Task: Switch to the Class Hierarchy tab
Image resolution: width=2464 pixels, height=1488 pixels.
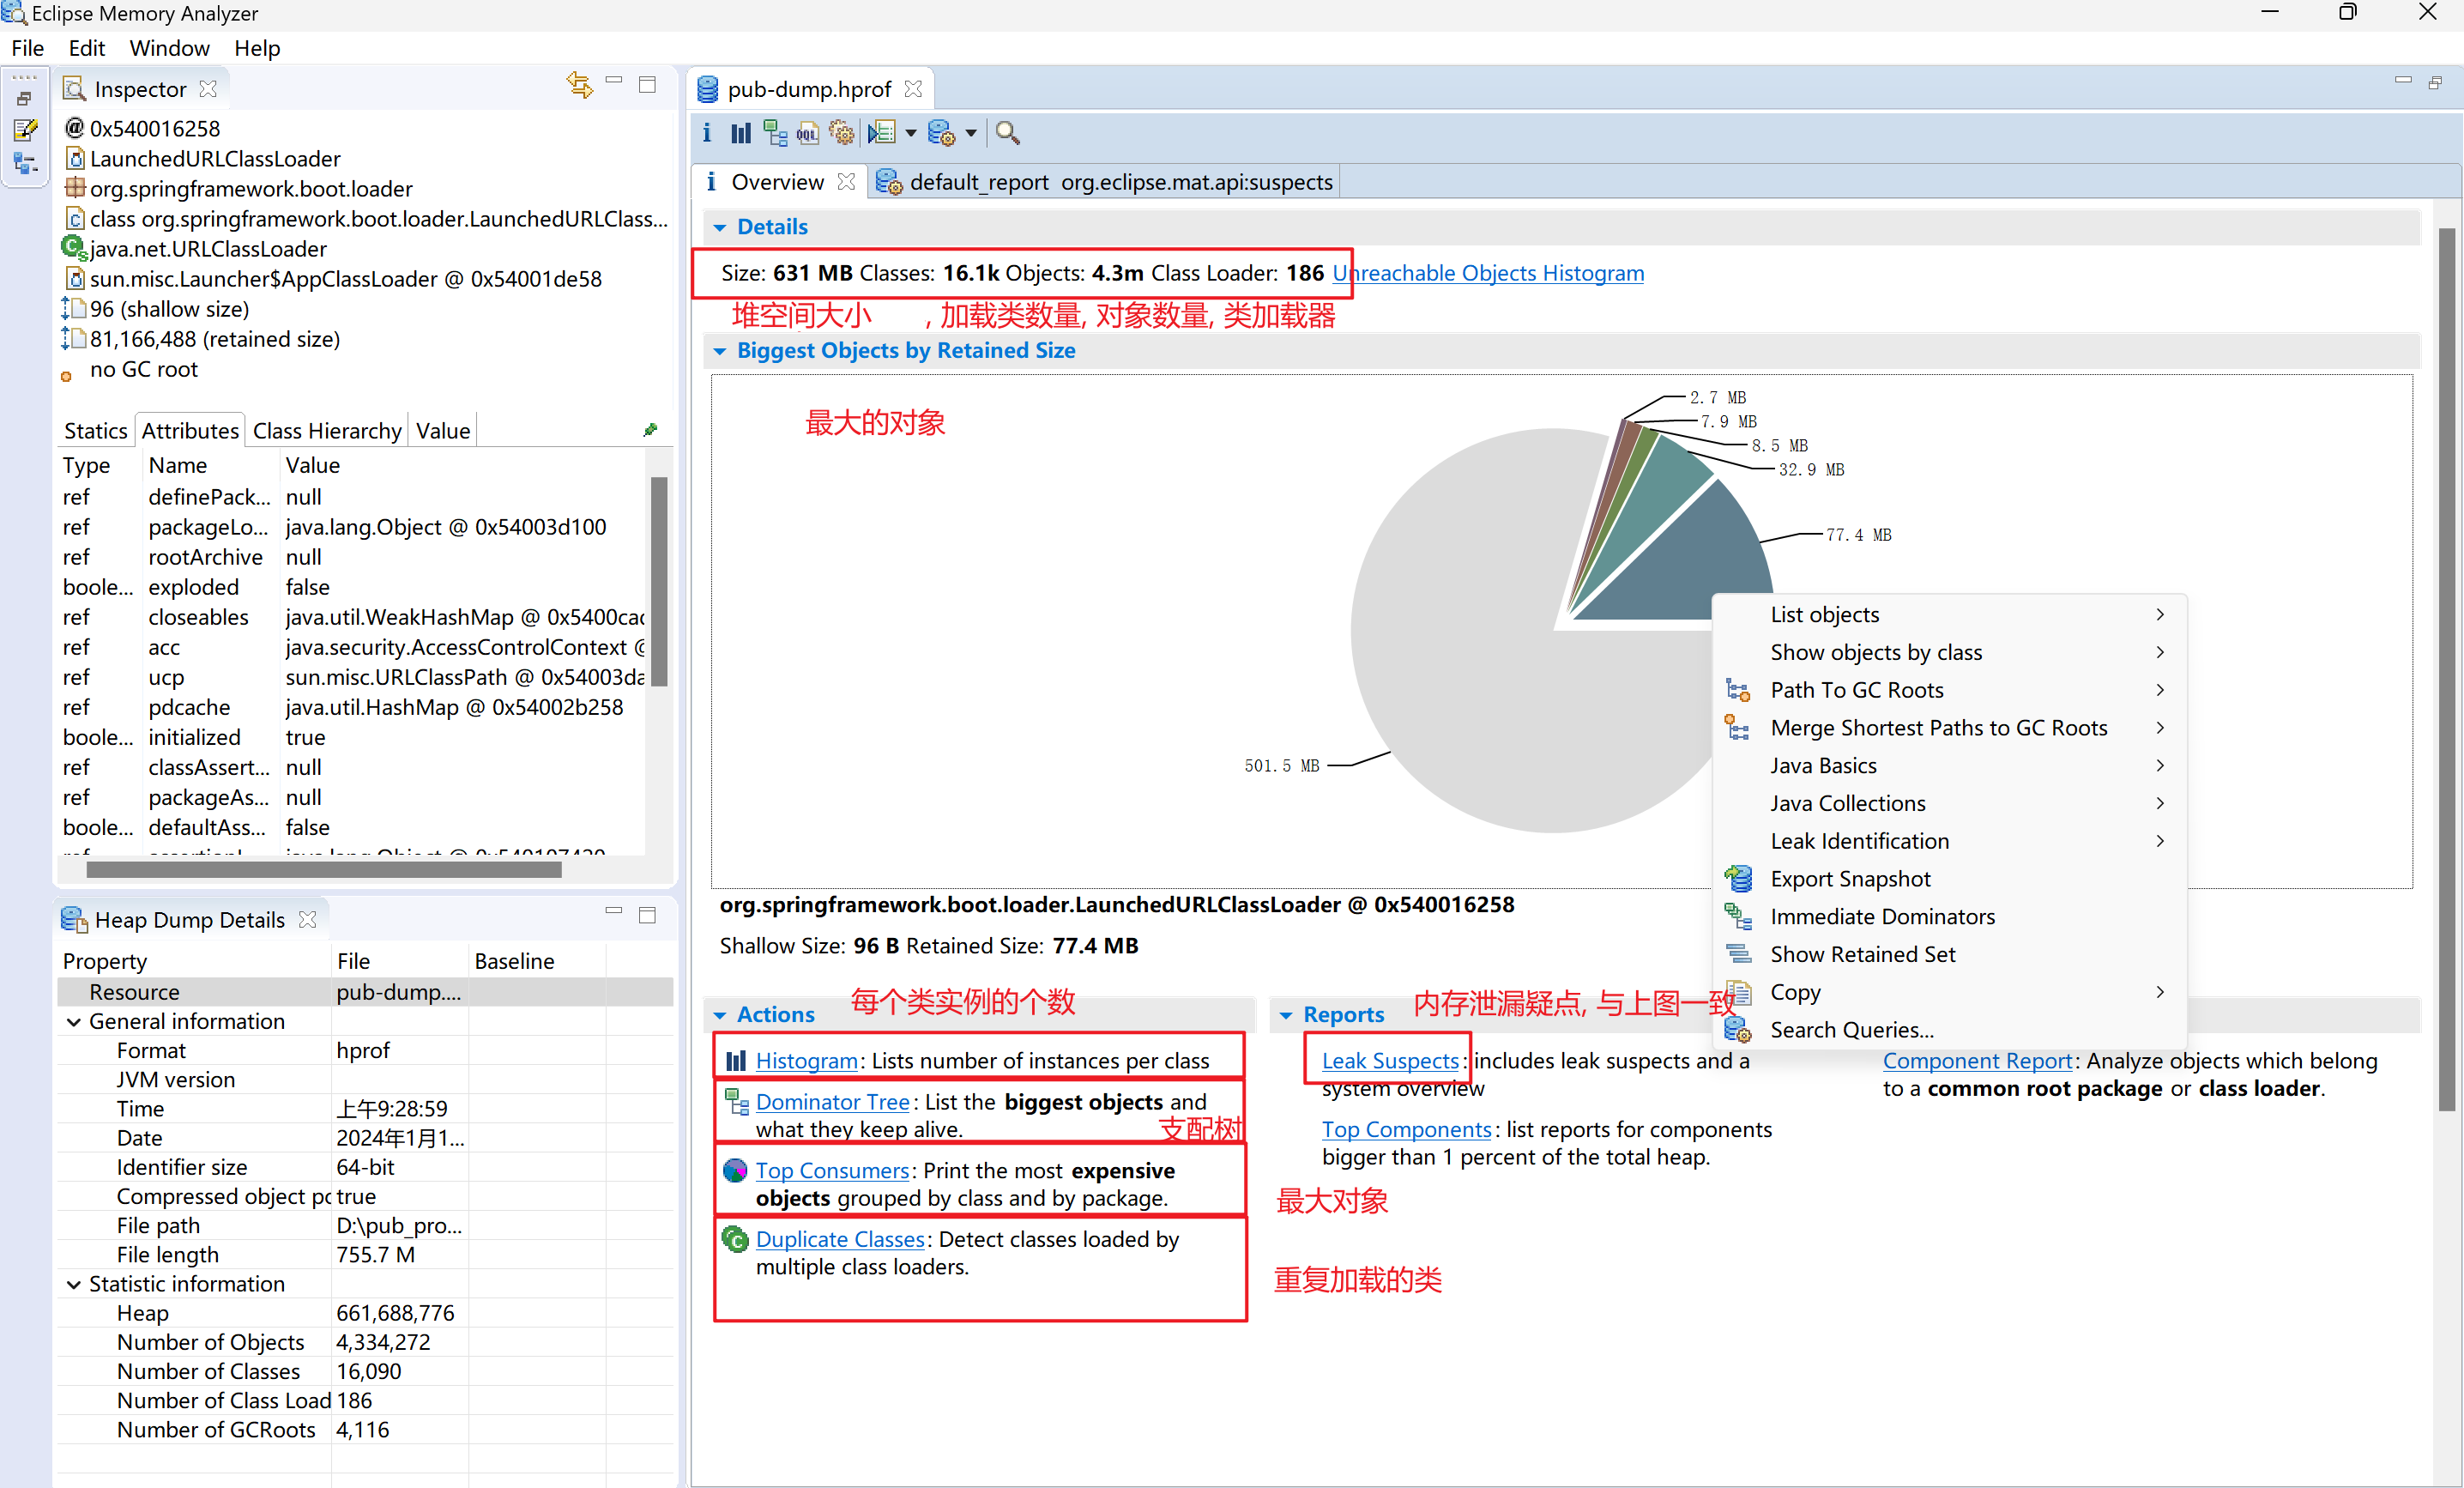Action: (x=327, y=431)
